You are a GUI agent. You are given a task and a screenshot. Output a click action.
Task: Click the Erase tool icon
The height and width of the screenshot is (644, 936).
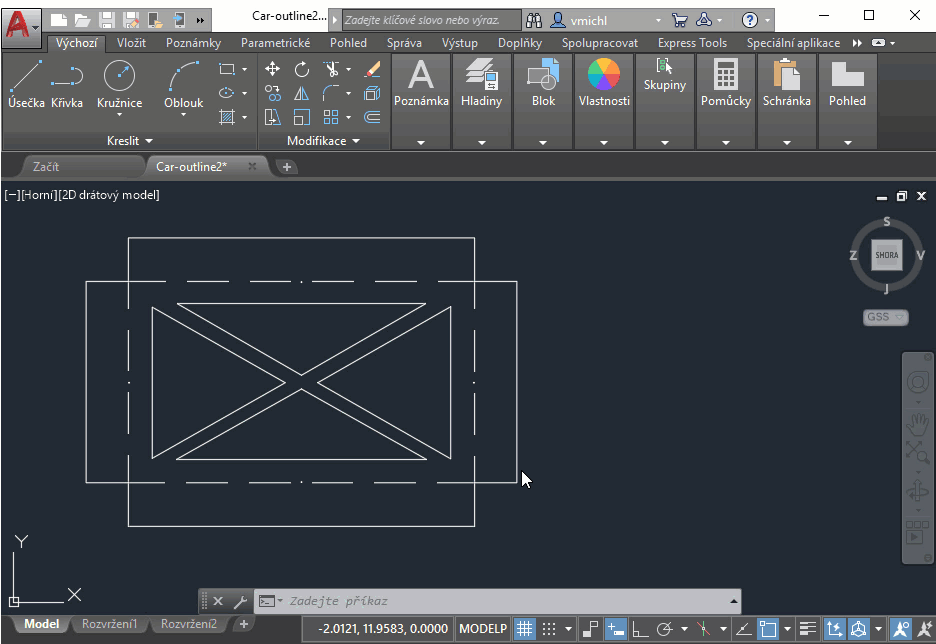pos(372,69)
